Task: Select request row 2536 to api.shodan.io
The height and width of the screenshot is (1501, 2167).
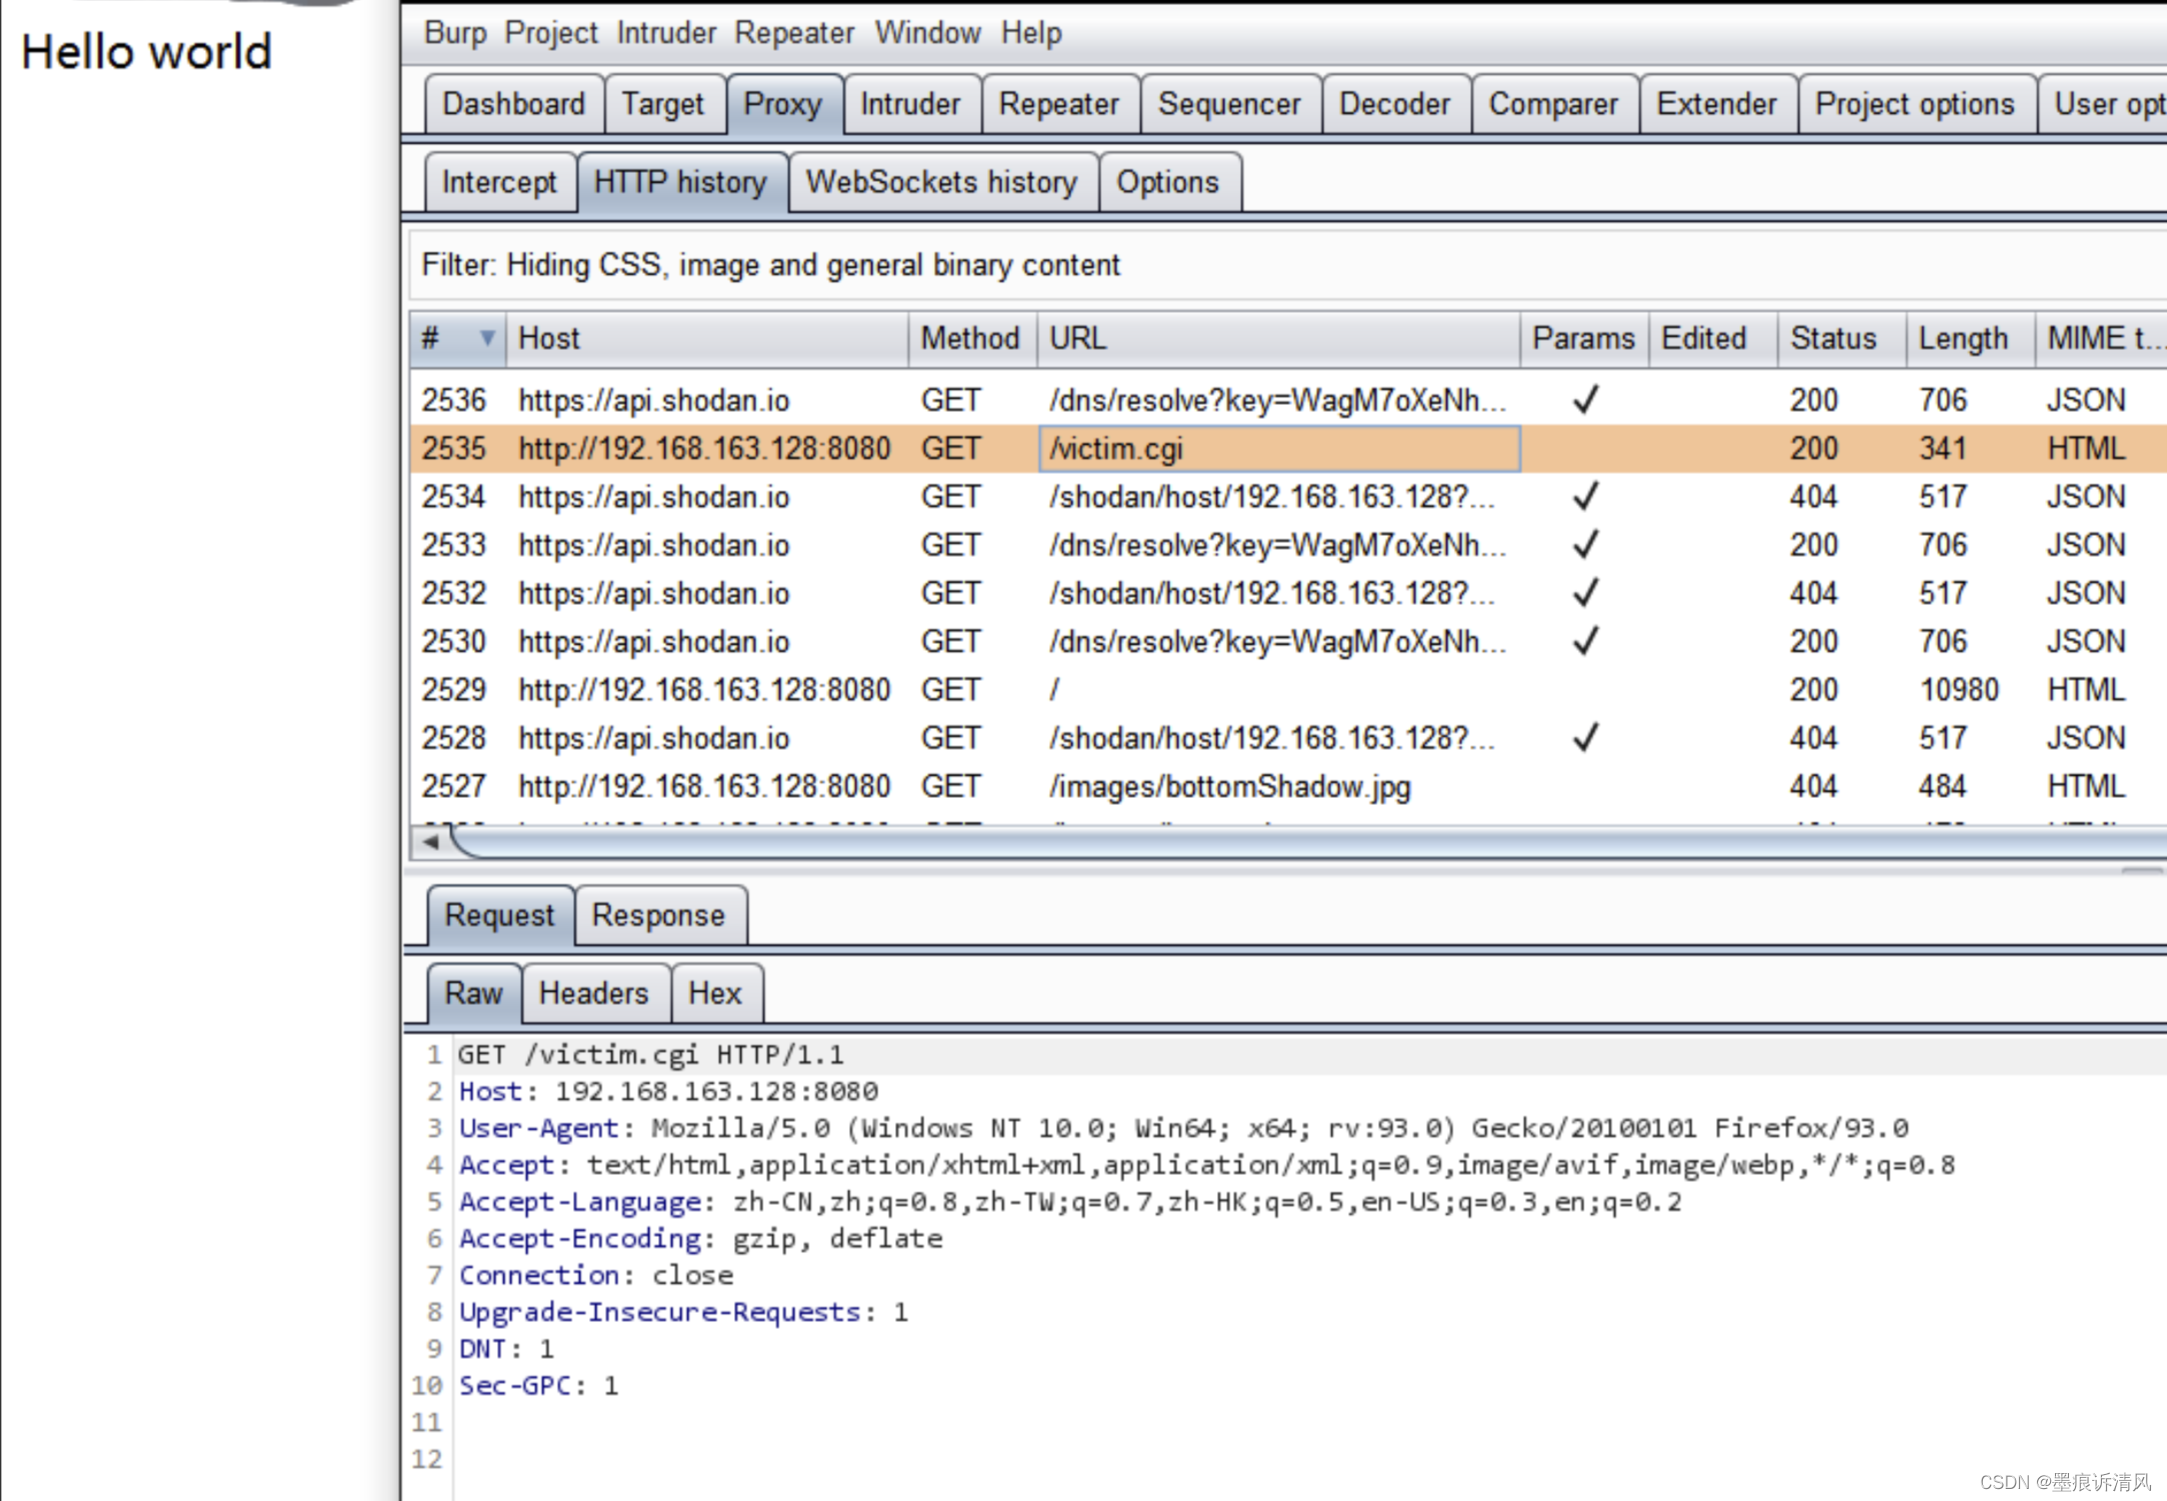Action: point(1288,400)
